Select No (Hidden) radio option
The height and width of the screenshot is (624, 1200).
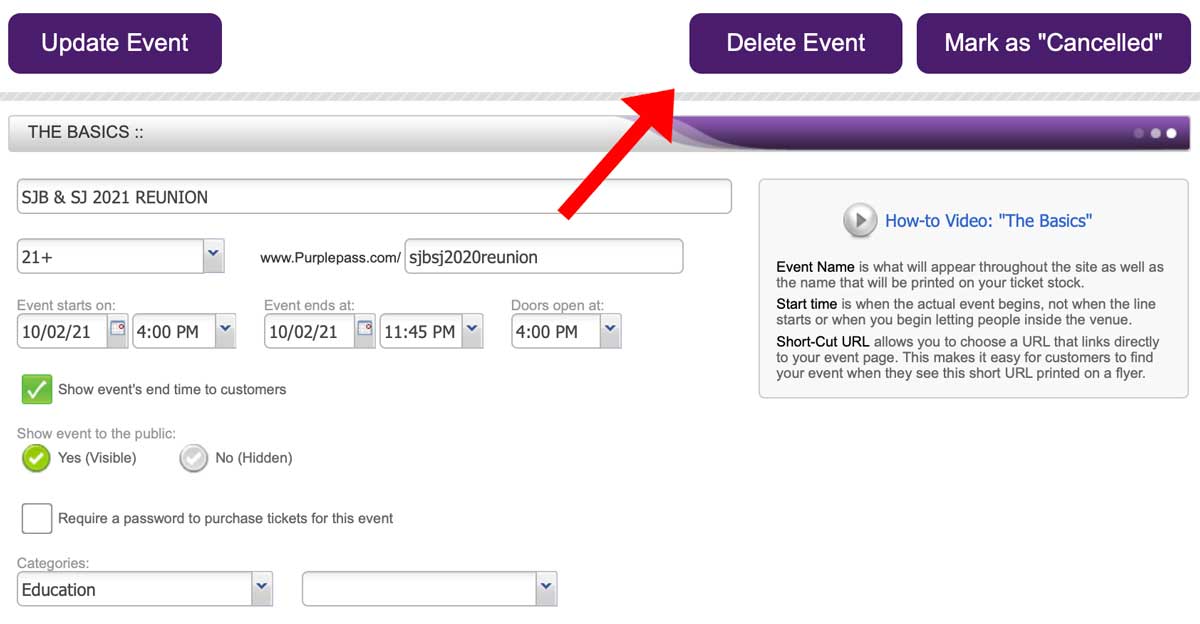194,458
